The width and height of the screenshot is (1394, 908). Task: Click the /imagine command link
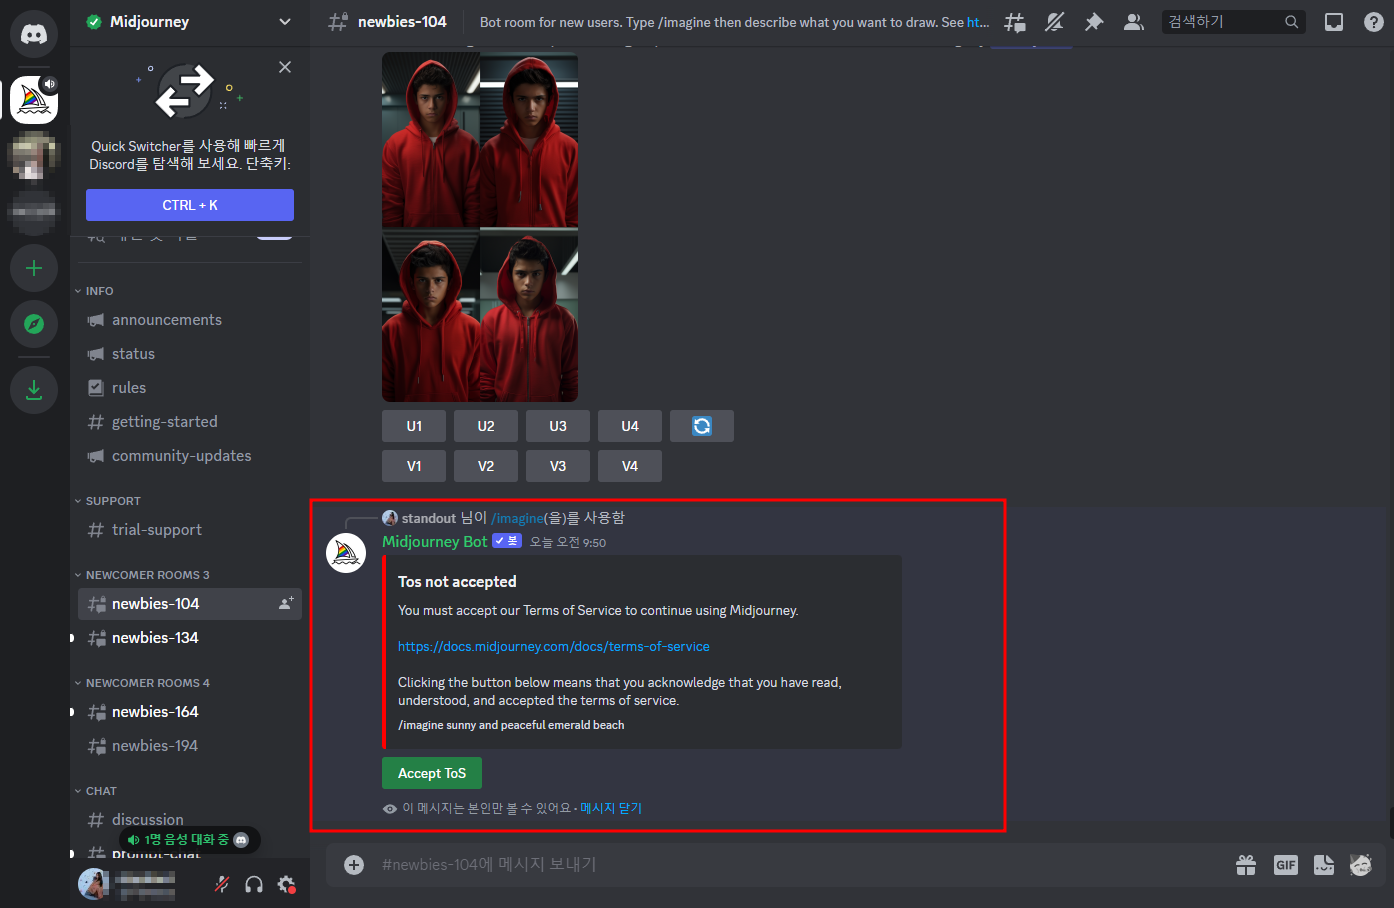click(517, 518)
